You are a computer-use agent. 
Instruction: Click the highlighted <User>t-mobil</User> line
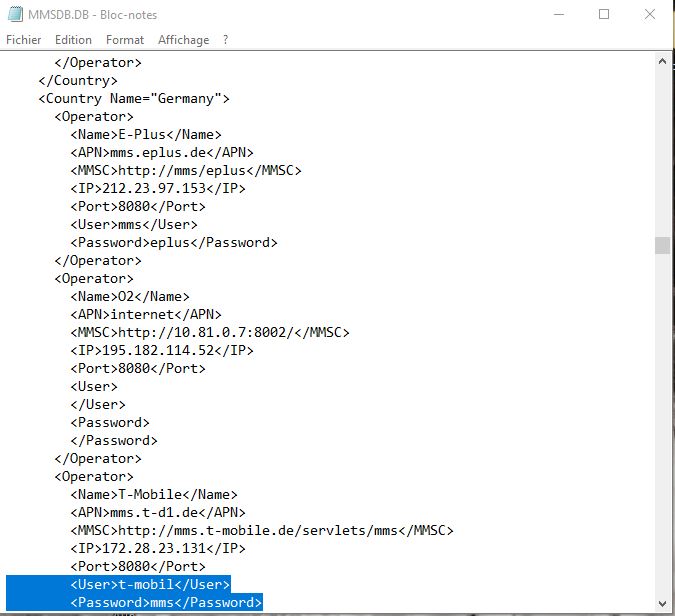(150, 585)
